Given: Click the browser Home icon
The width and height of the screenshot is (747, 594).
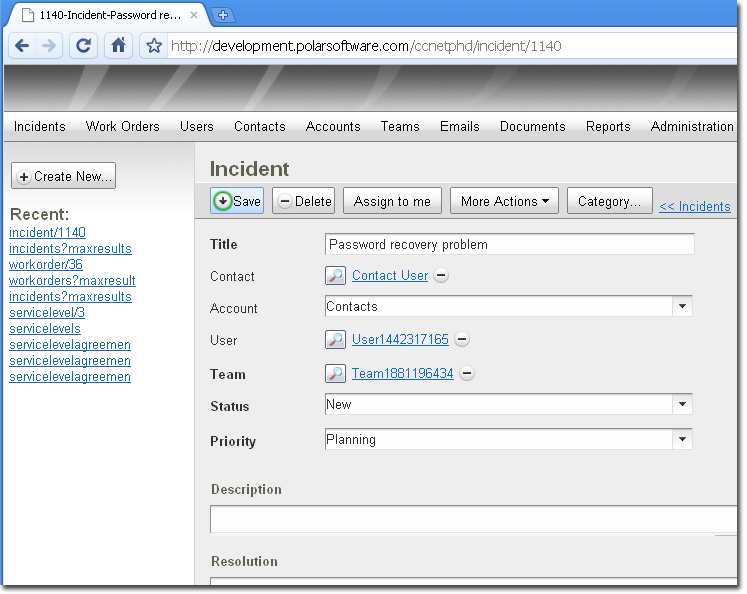Looking at the screenshot, I should pyautogui.click(x=119, y=46).
